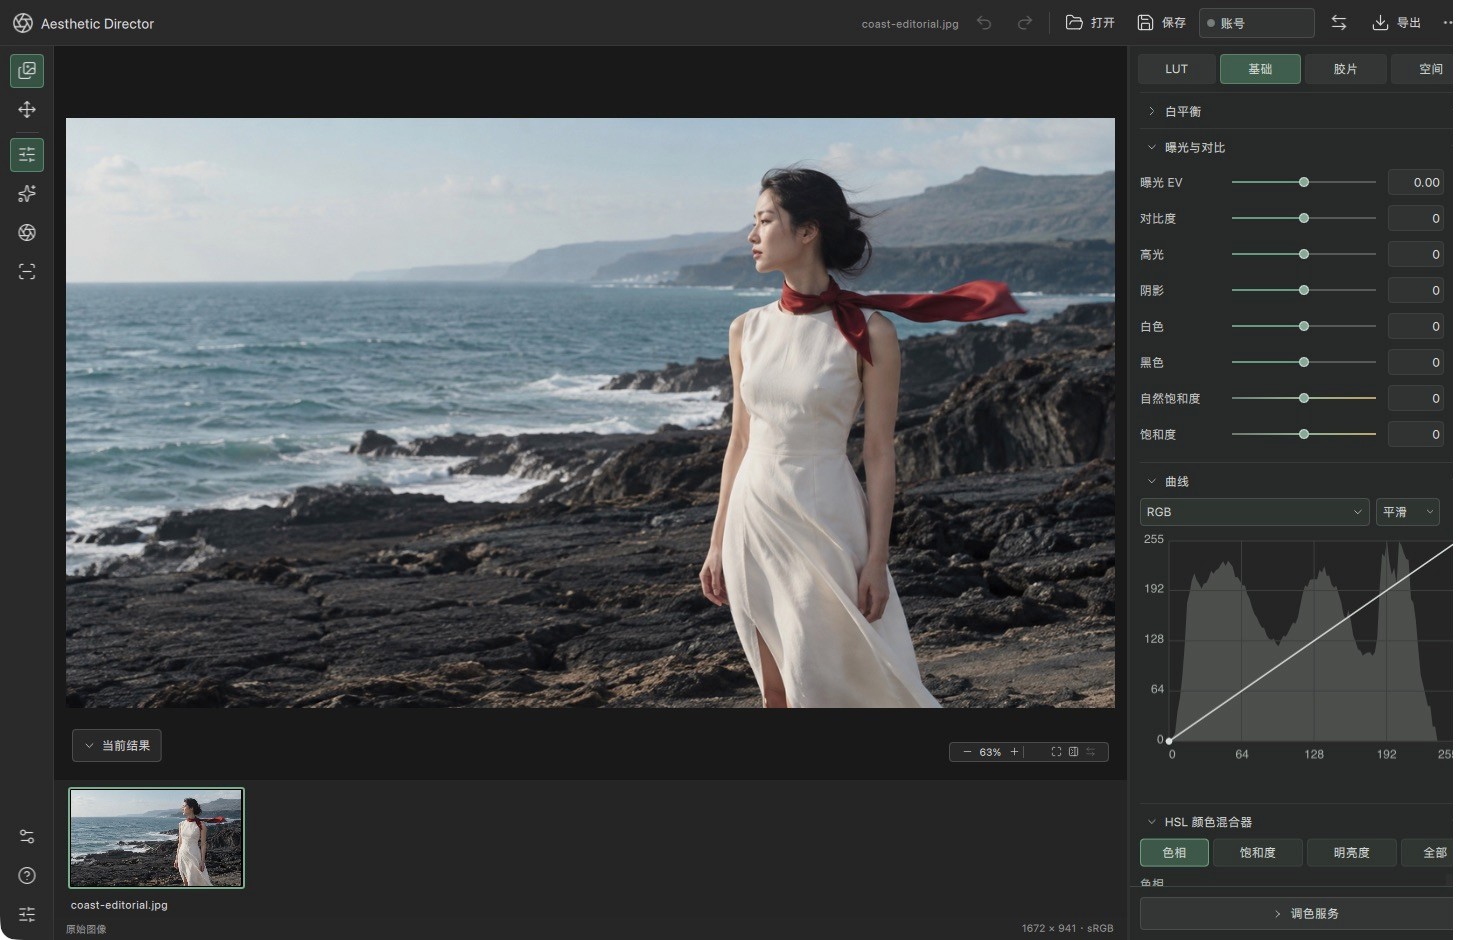Click the 饱和度 slider handle
Screen dimensions: 1480x940
1304,435
